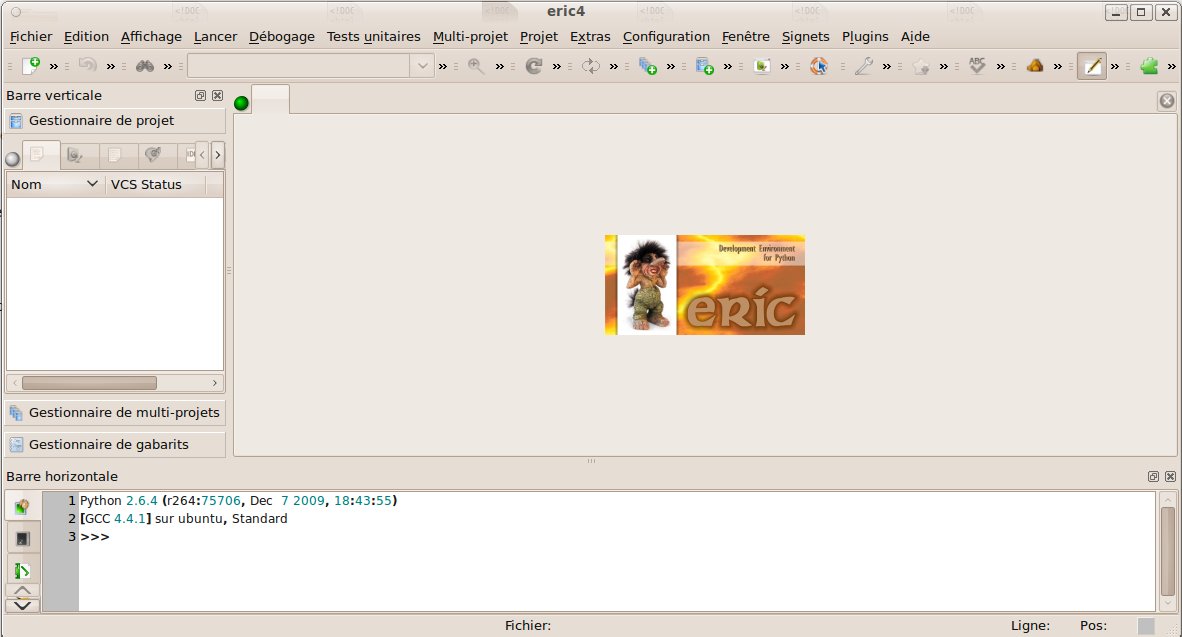Click the stacked documents icon with green plus
1182x637 pixels.
[x=648, y=66]
